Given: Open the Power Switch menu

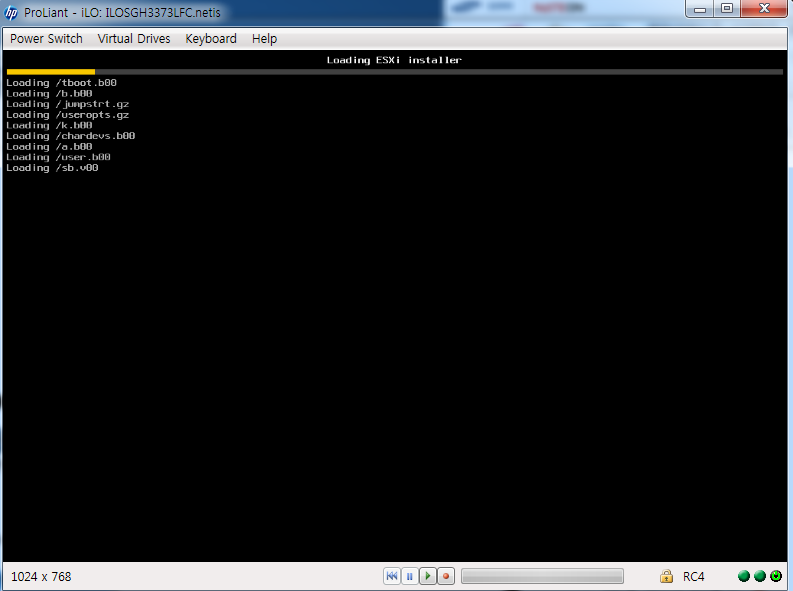Looking at the screenshot, I should [x=46, y=39].
